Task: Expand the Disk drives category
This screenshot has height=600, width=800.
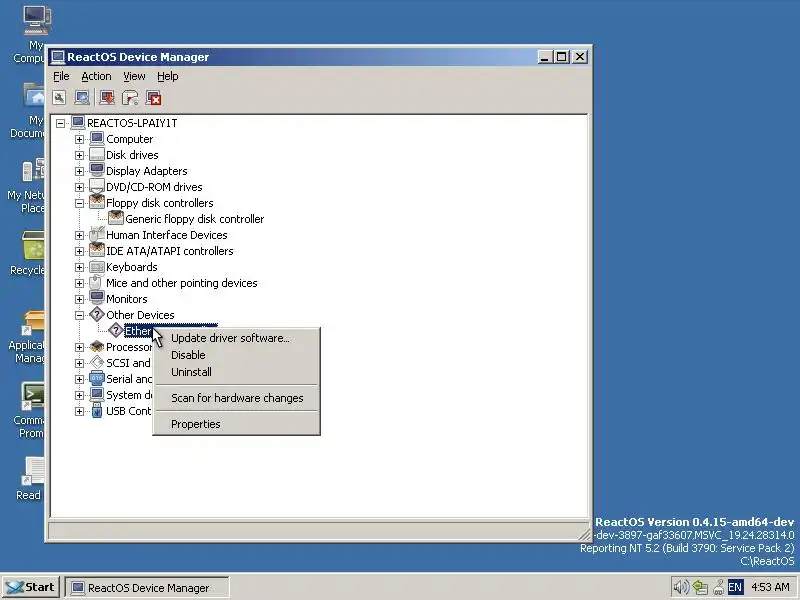Action: point(80,155)
